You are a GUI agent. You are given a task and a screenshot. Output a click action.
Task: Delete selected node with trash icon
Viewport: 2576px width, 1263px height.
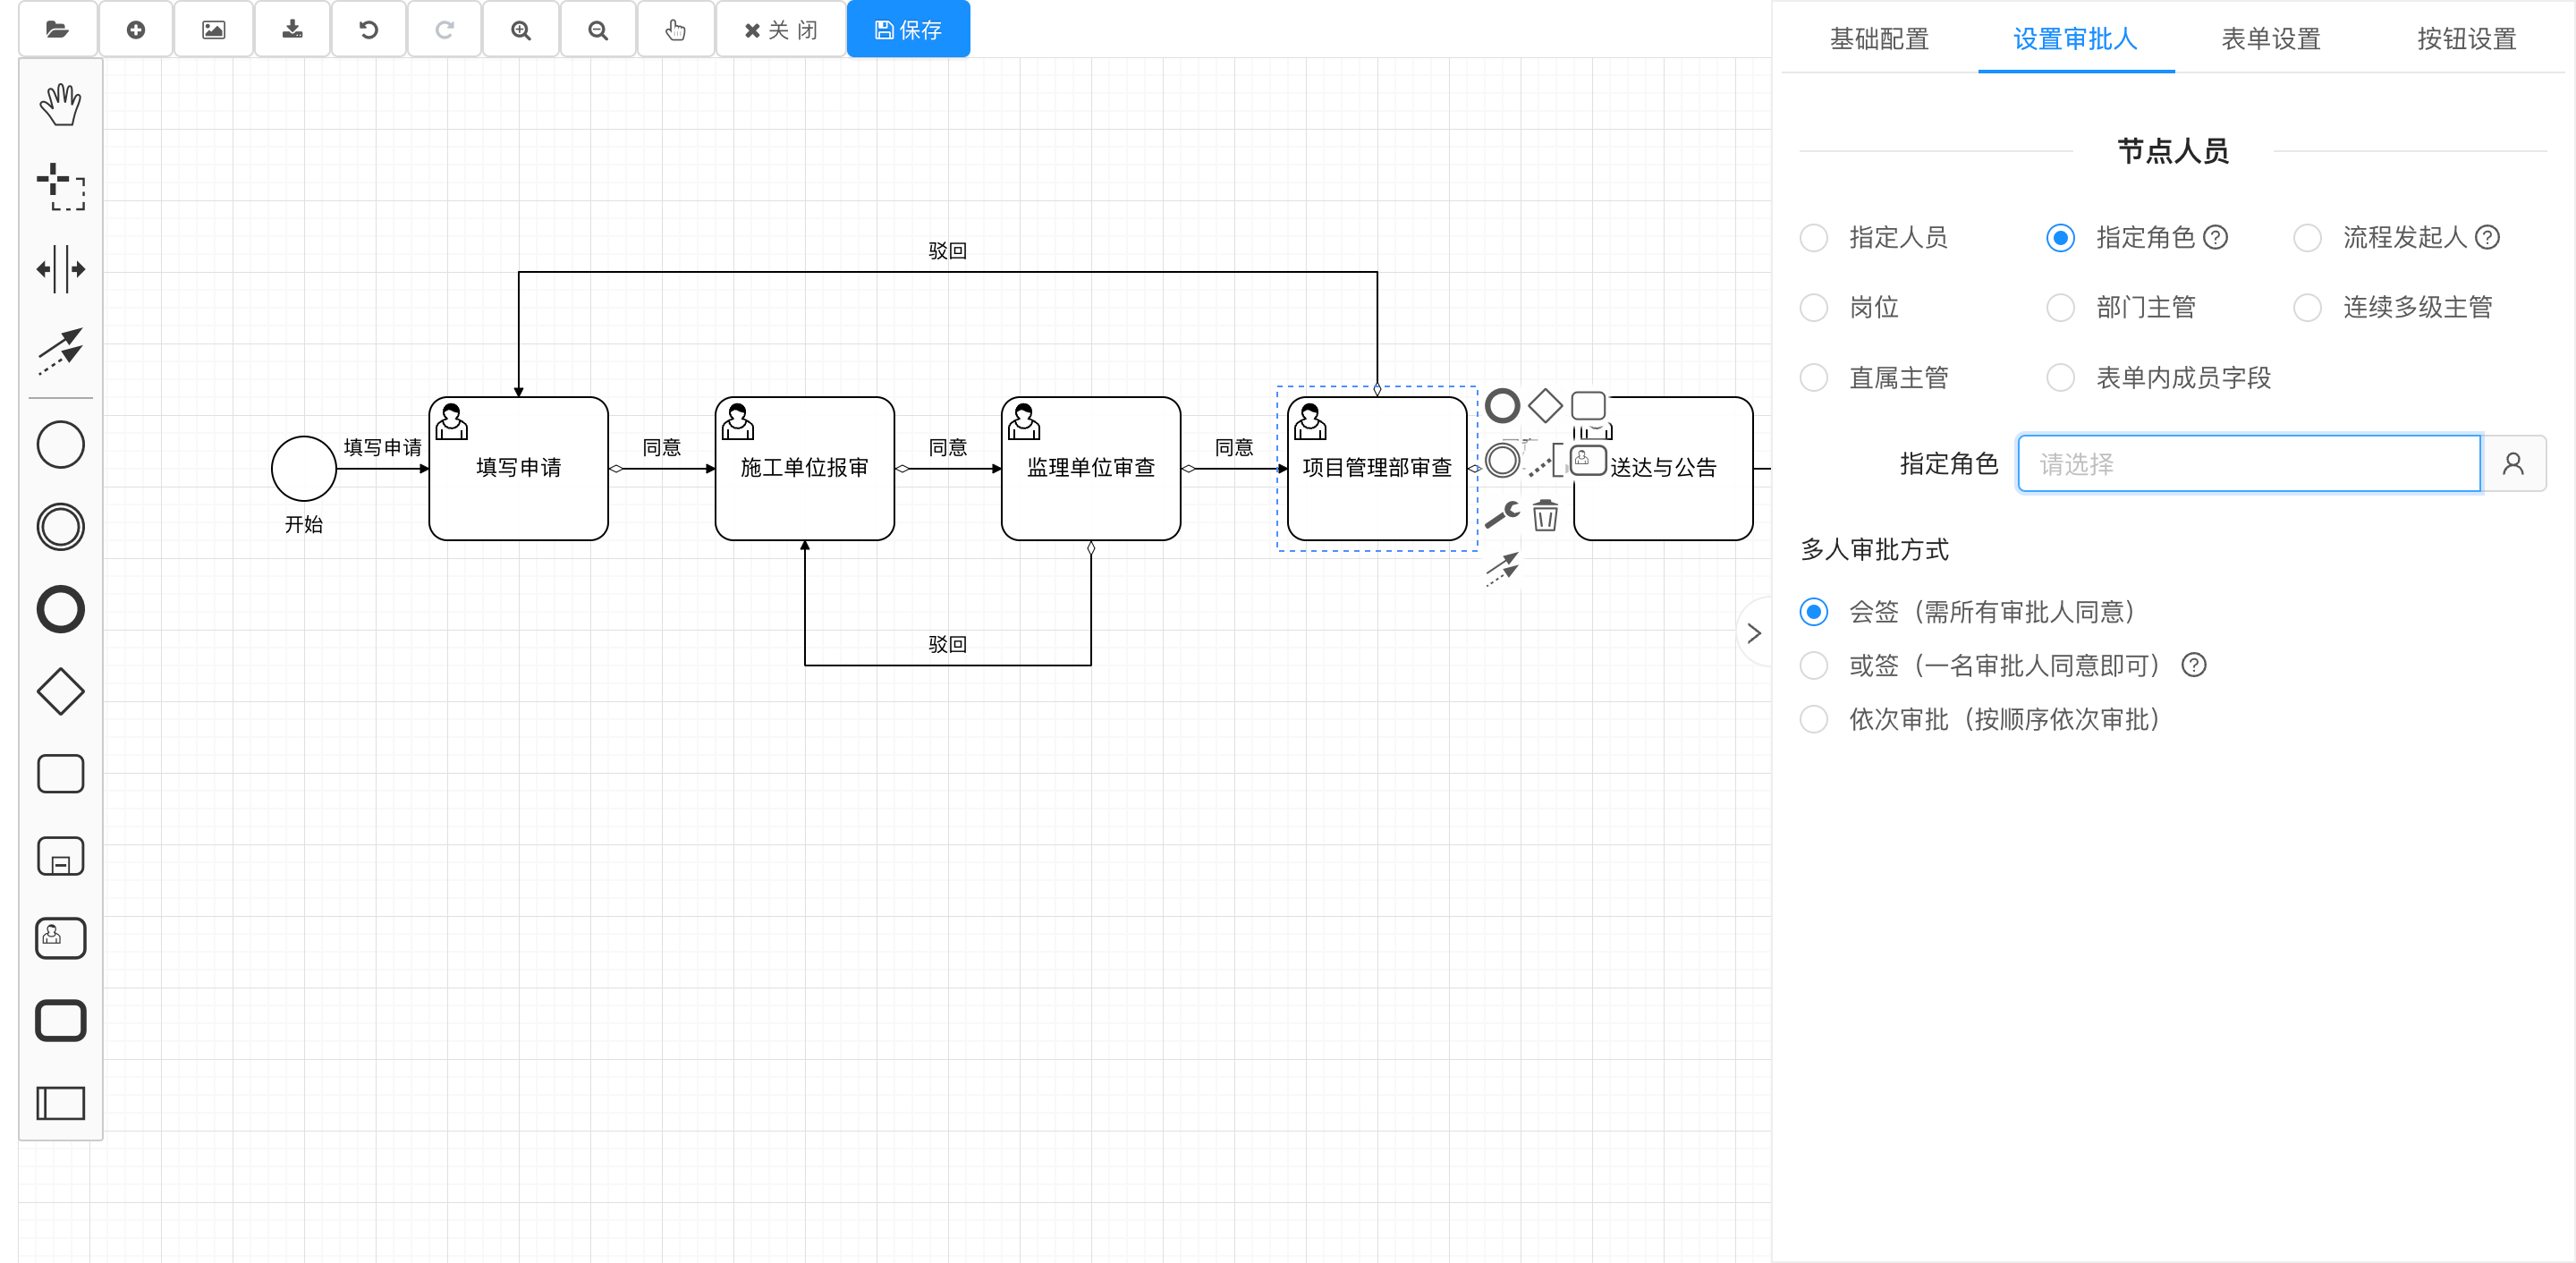pos(1545,515)
